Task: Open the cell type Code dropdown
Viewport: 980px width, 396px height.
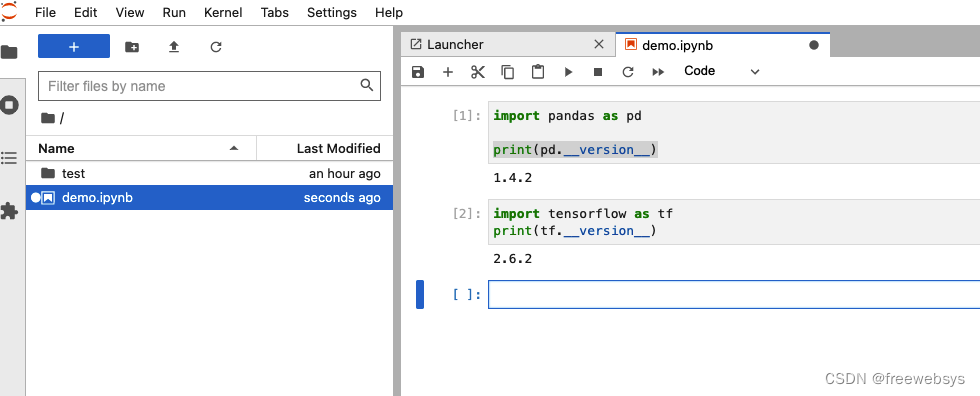Action: (x=722, y=71)
